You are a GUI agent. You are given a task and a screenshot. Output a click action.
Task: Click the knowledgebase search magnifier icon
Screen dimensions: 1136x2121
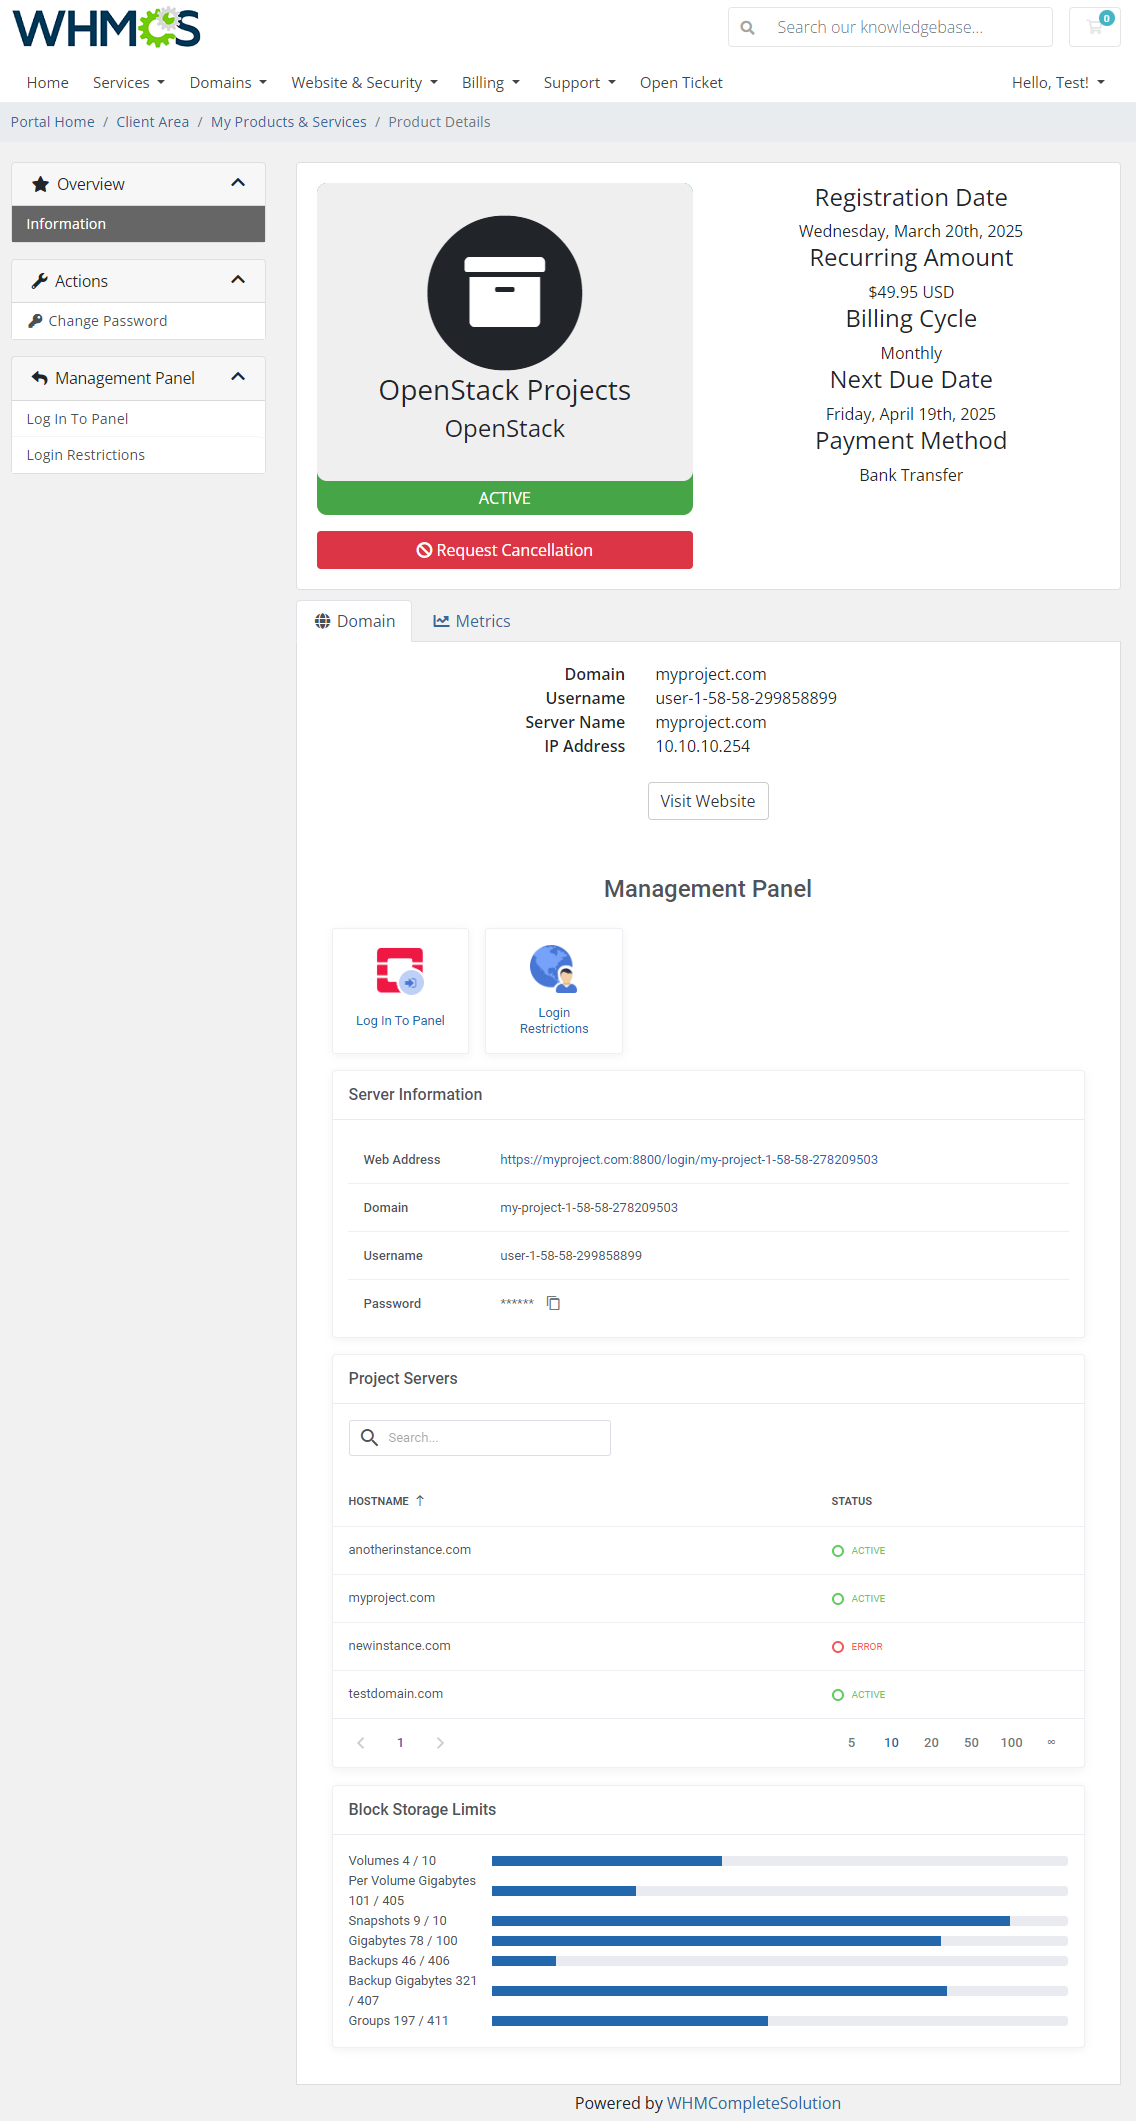(x=747, y=28)
